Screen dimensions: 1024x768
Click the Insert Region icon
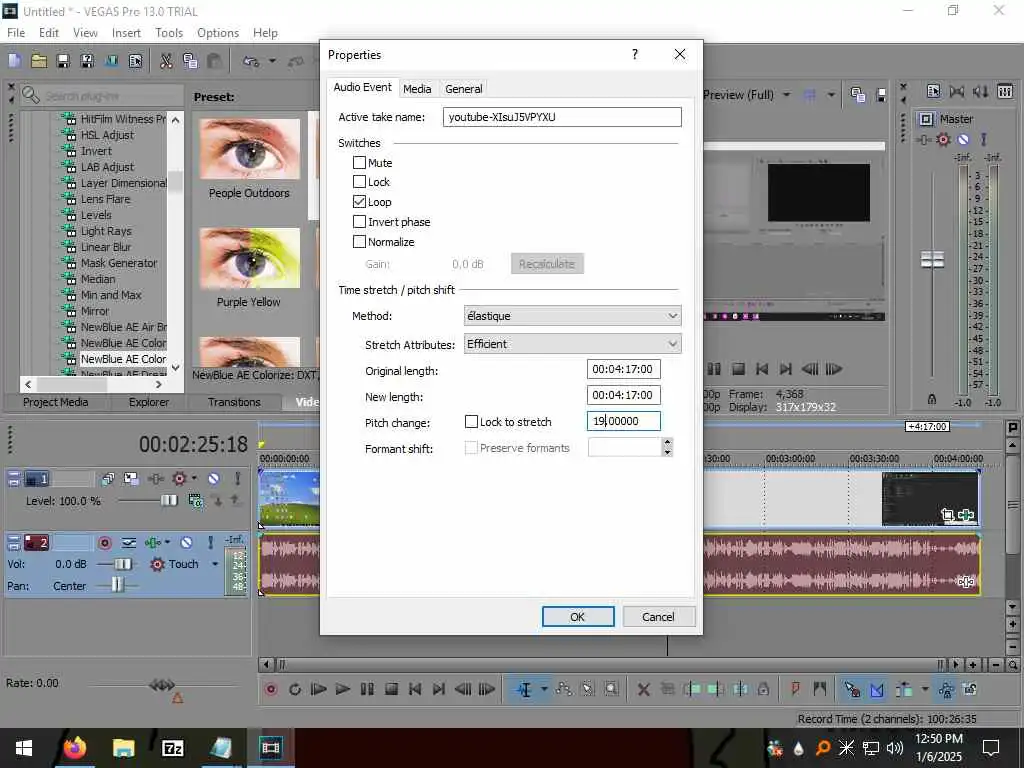tap(820, 689)
